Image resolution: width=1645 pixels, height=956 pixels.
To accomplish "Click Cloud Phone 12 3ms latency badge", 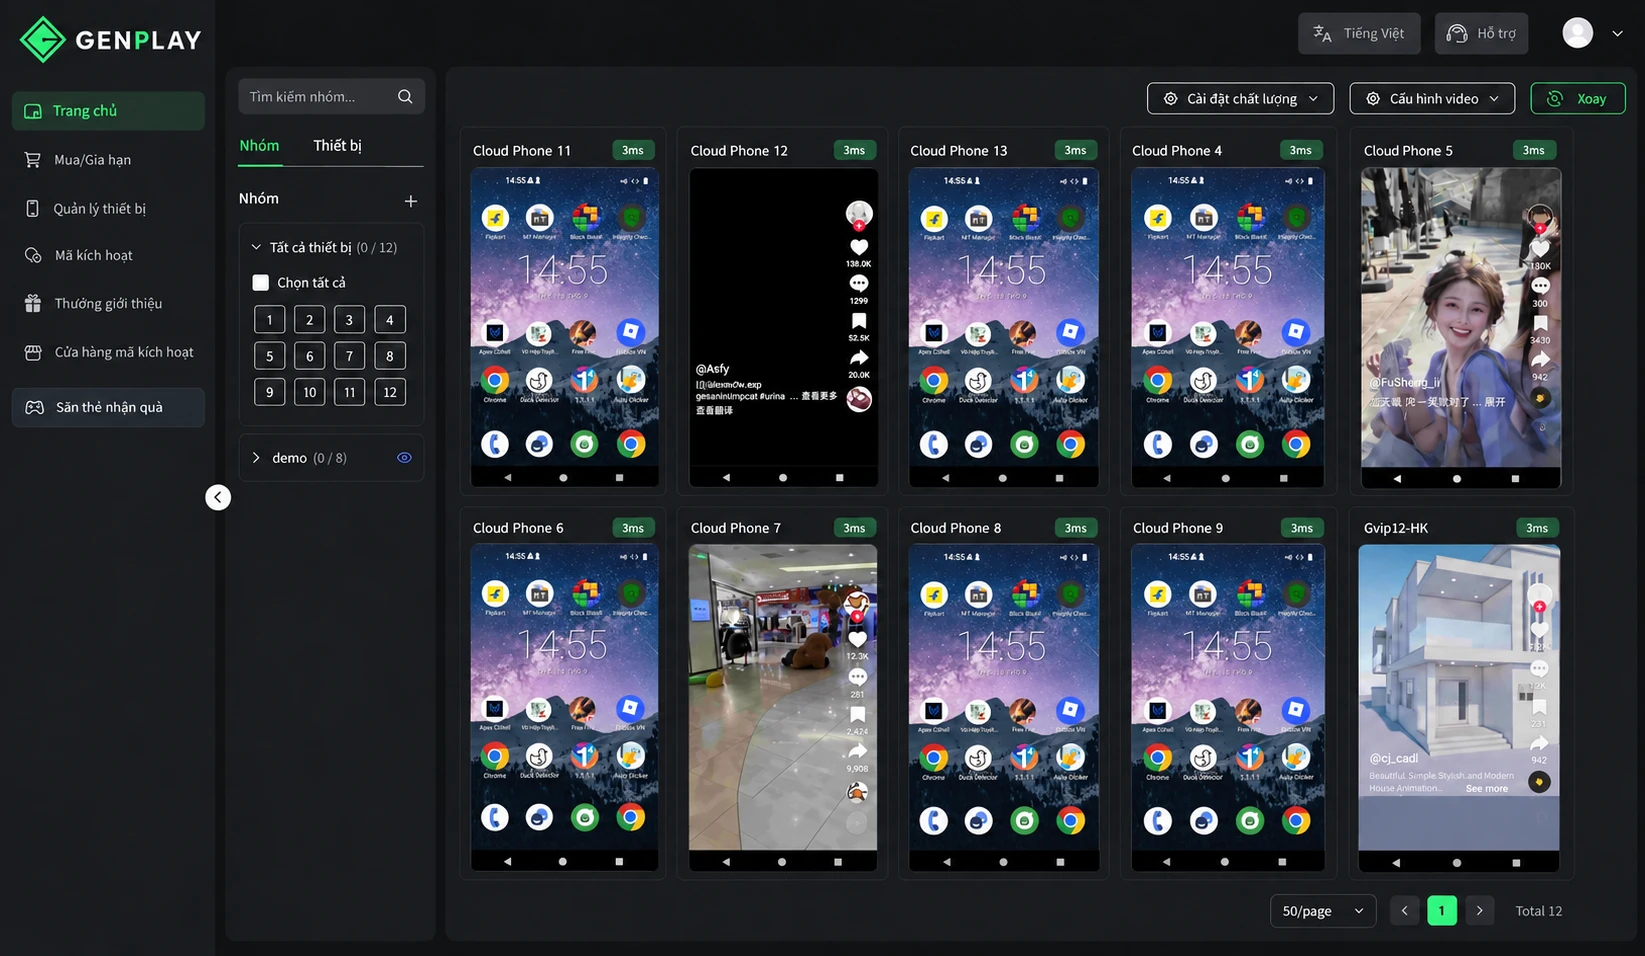I will pyautogui.click(x=854, y=150).
